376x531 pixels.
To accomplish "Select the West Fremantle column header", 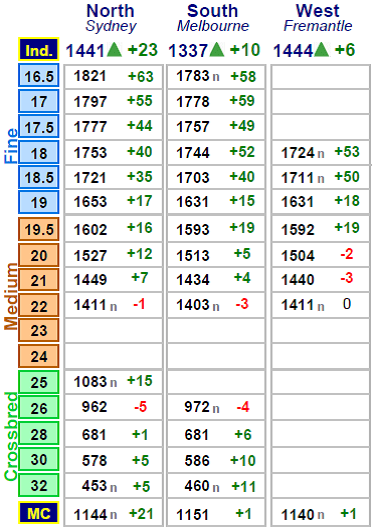I will (317, 18).
